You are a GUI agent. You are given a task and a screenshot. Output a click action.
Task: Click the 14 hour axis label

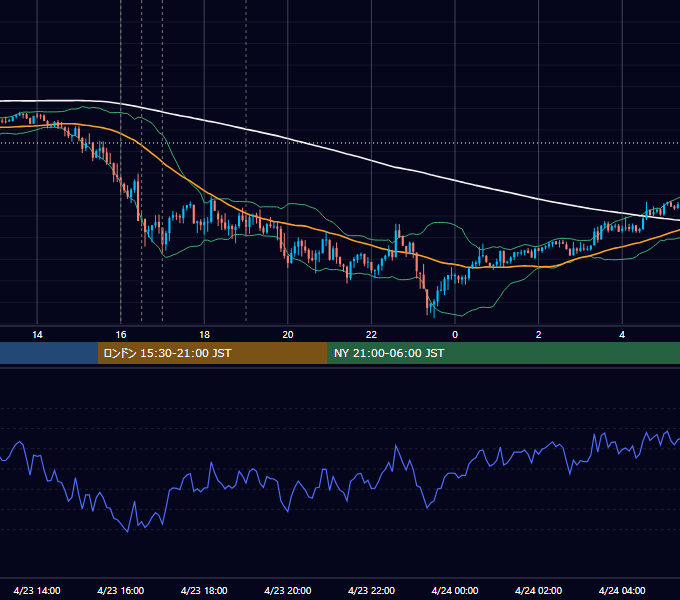coord(37,335)
